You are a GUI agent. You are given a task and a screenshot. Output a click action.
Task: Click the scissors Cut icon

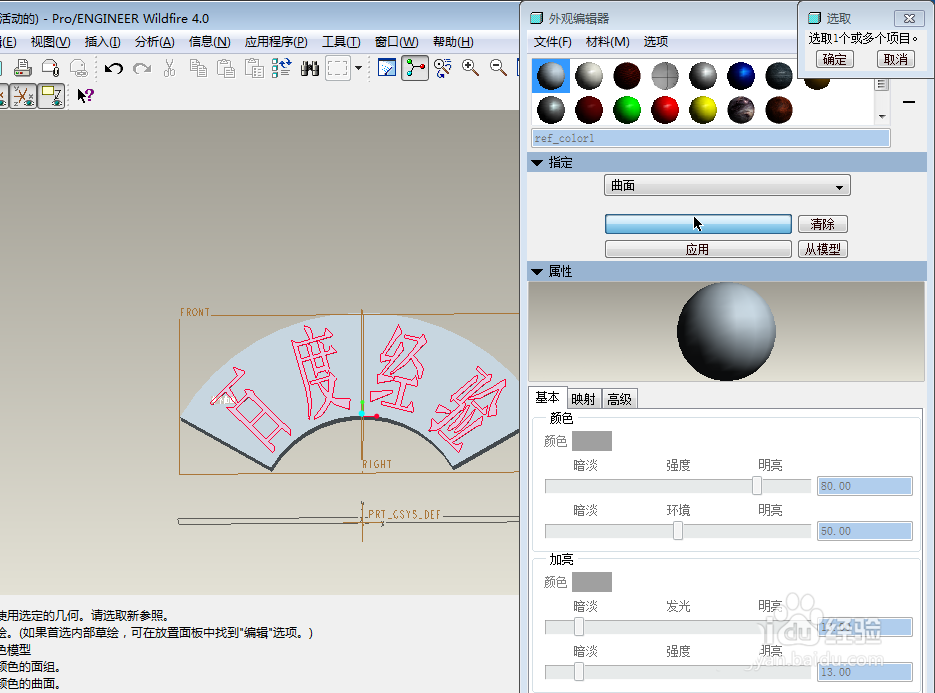tap(170, 68)
